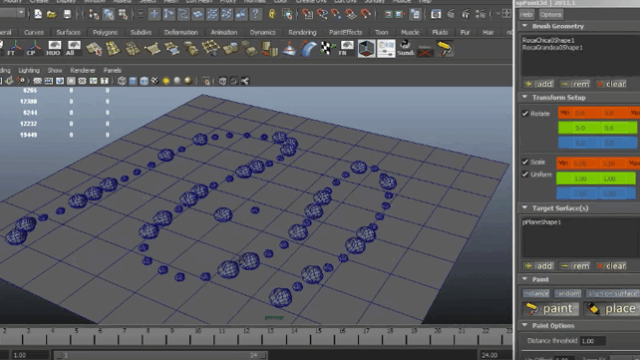Click the open scene folder icon
The height and width of the screenshot is (360, 640).
52,14
